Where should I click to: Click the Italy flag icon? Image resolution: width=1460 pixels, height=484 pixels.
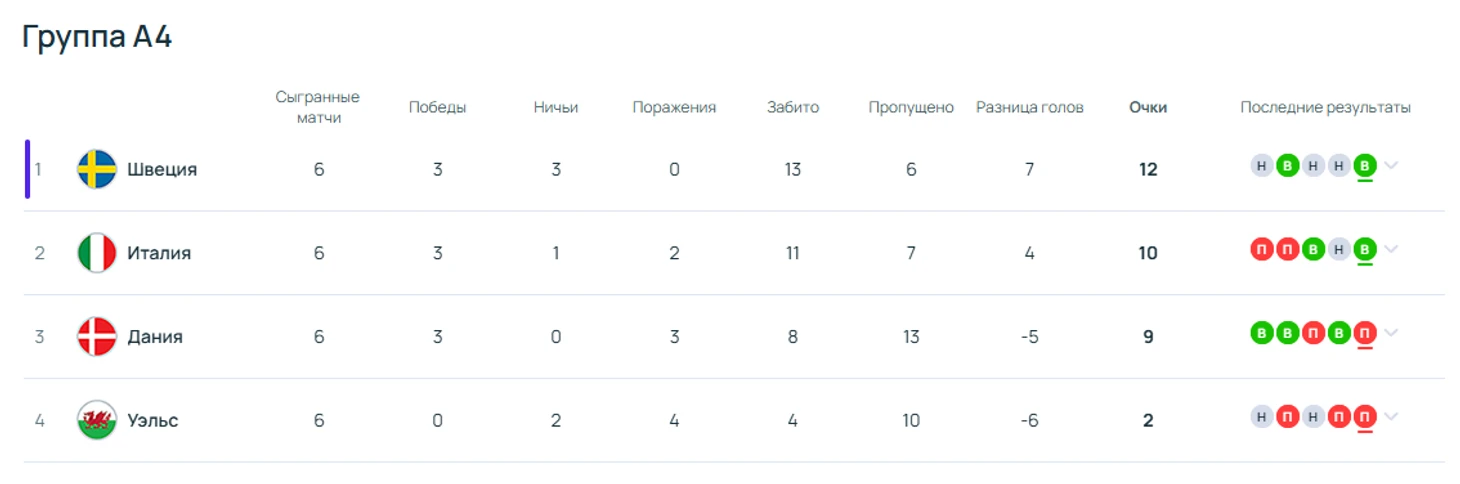coord(97,253)
